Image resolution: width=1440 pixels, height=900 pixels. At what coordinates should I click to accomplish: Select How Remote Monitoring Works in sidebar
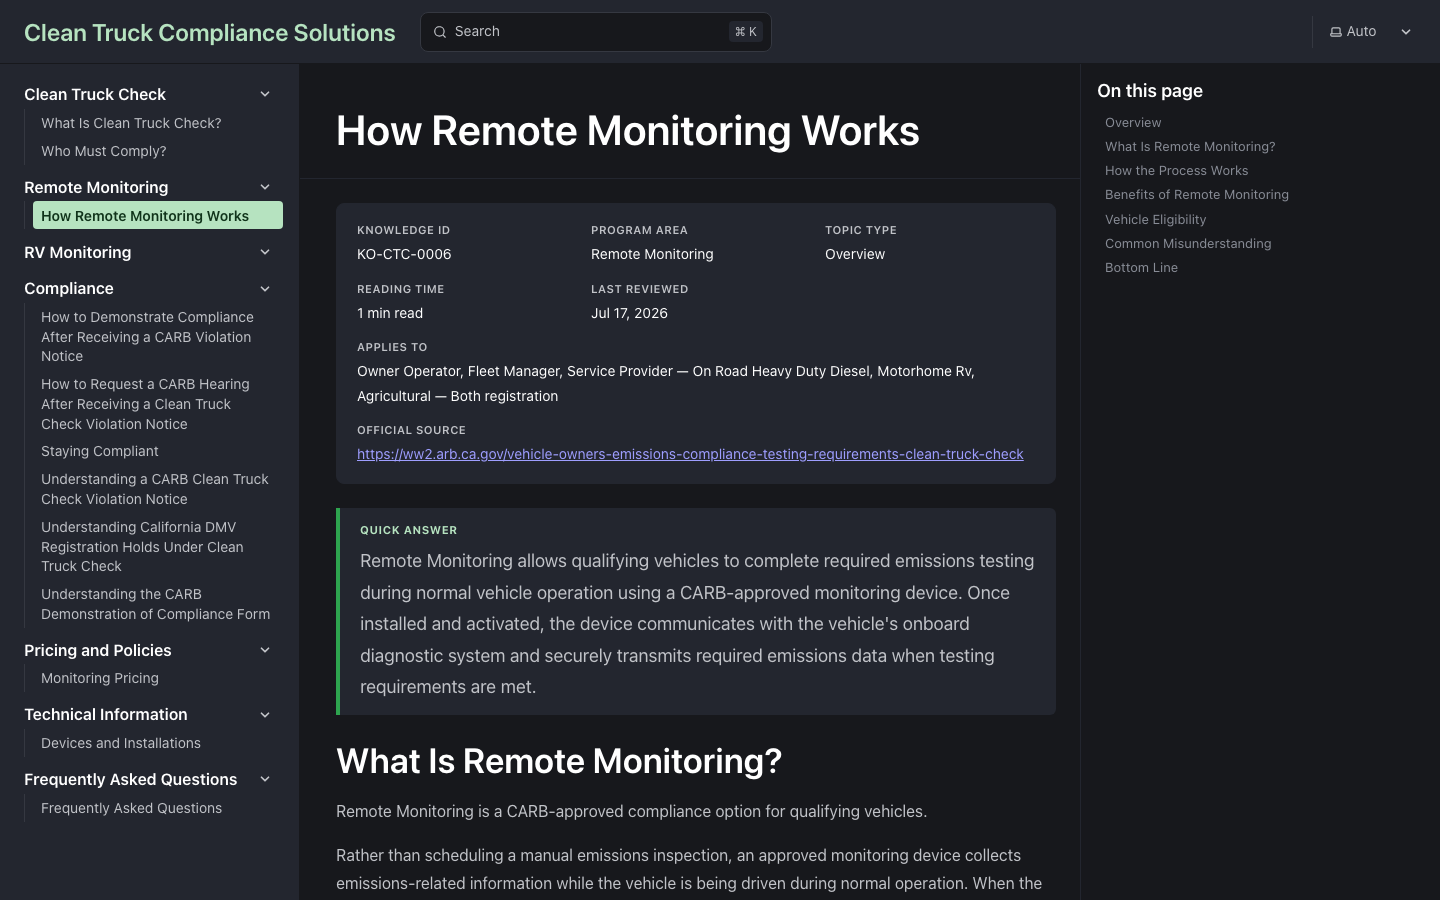pyautogui.click(x=158, y=216)
